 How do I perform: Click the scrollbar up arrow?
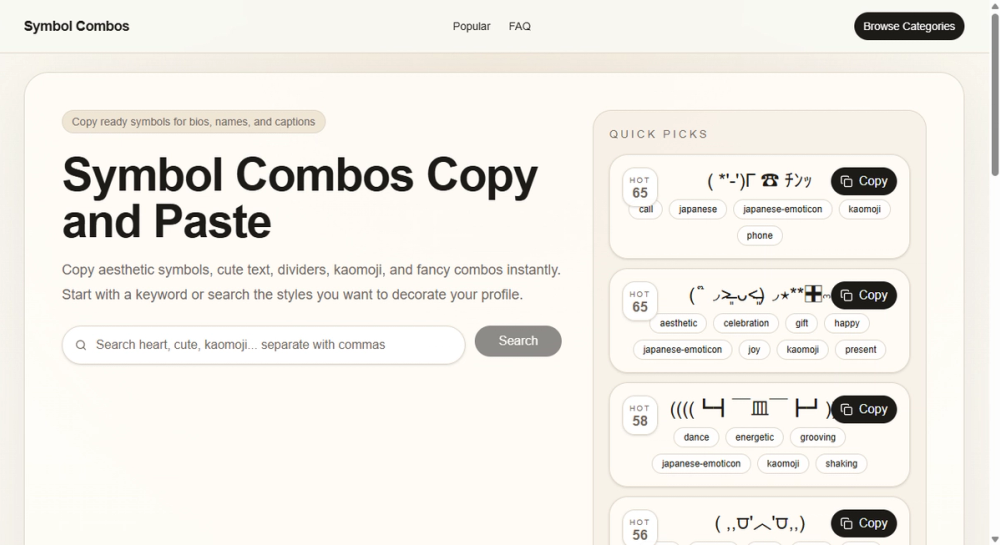[994, 6]
